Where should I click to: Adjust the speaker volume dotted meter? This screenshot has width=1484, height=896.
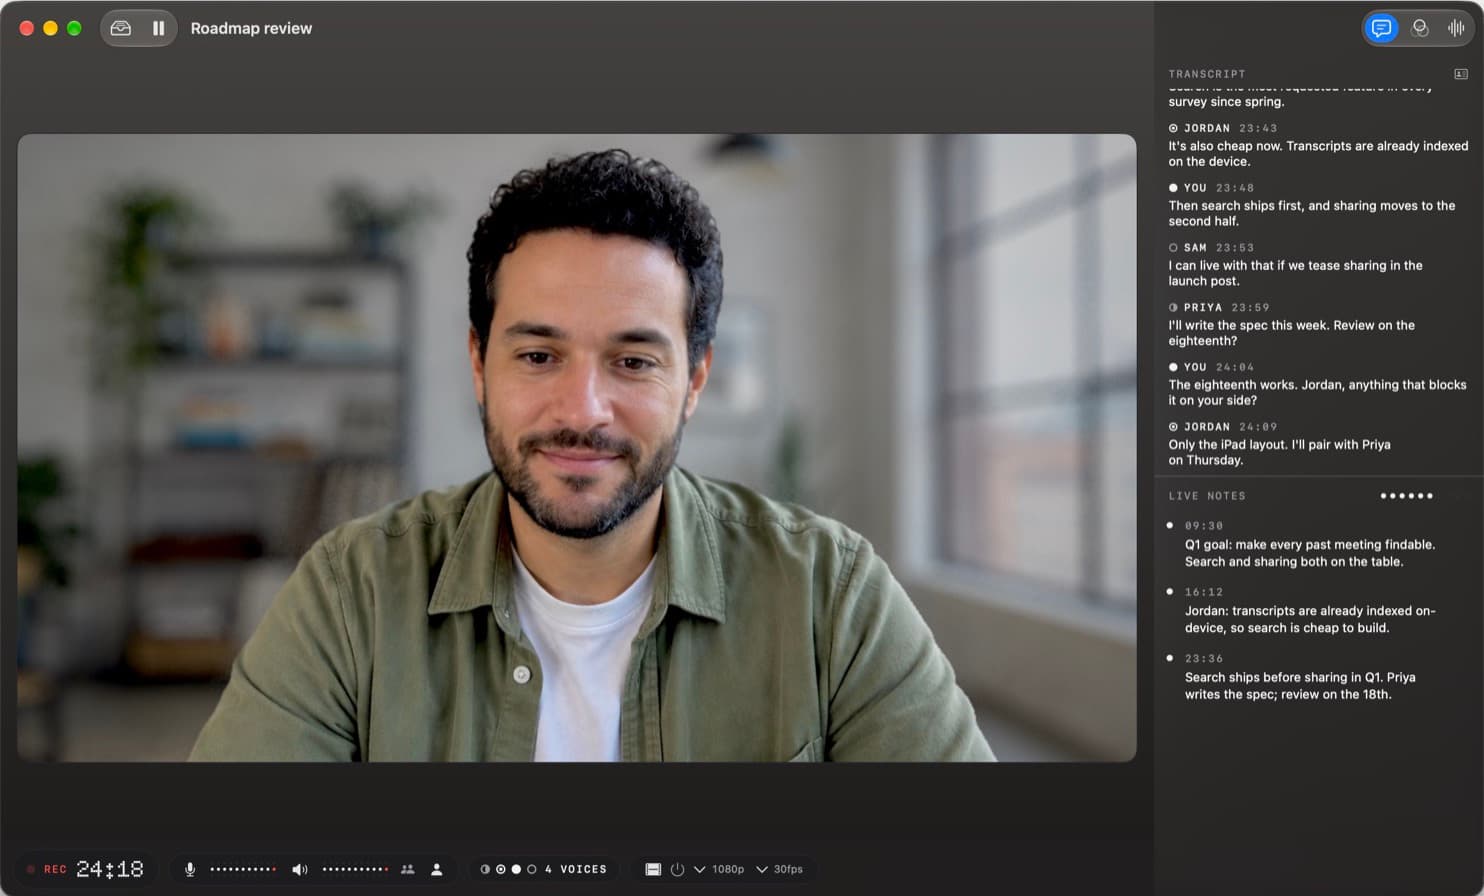(x=355, y=869)
